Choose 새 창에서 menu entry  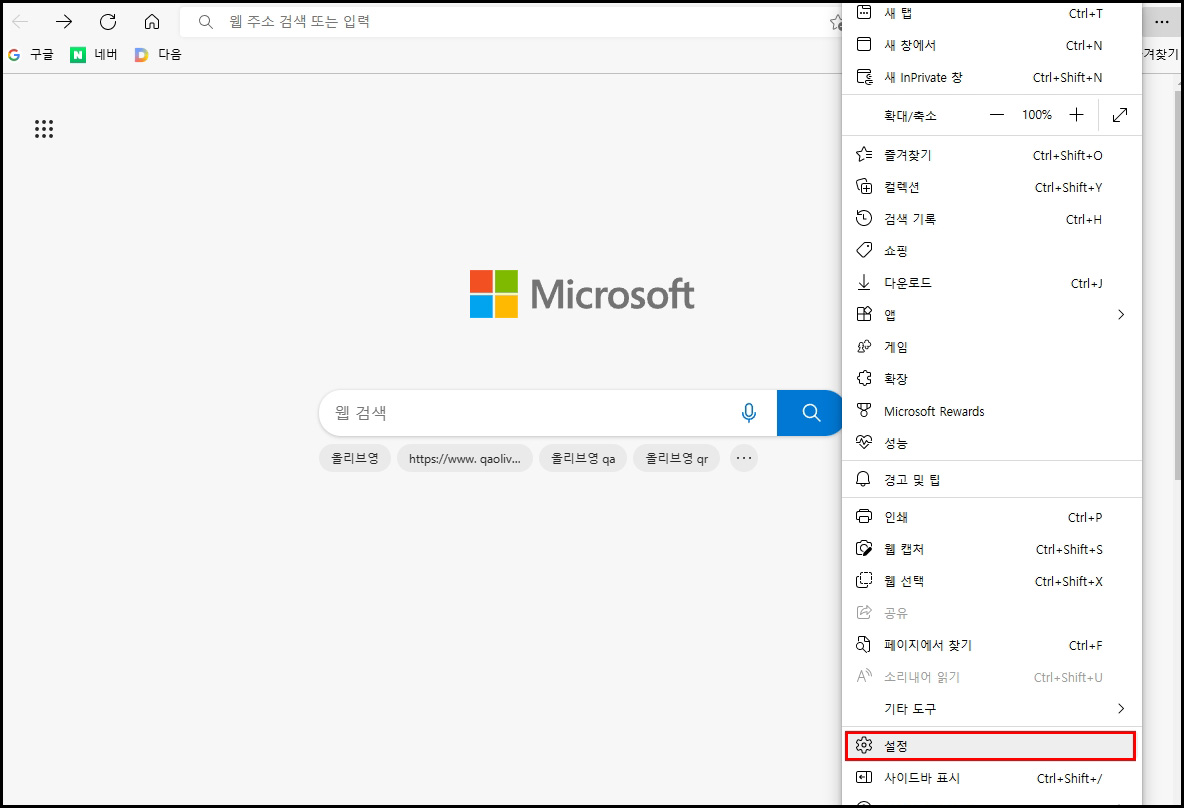[991, 45]
